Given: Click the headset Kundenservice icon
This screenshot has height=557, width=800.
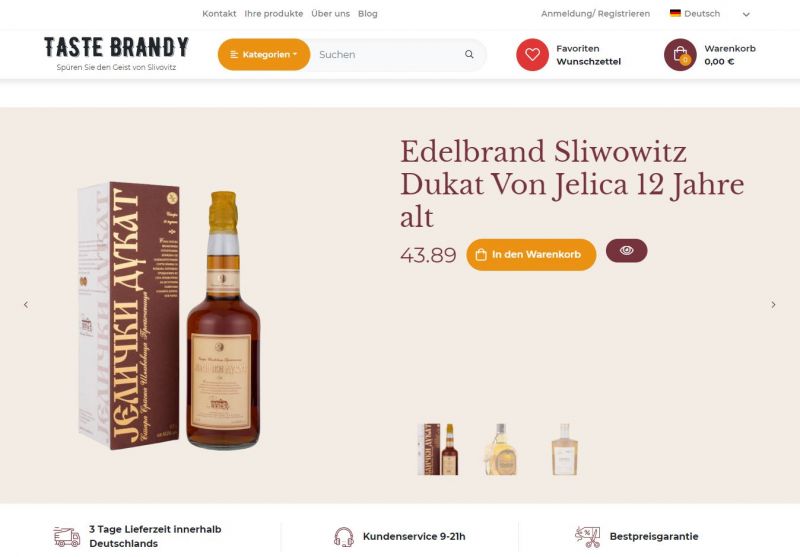Looking at the screenshot, I should point(344,537).
